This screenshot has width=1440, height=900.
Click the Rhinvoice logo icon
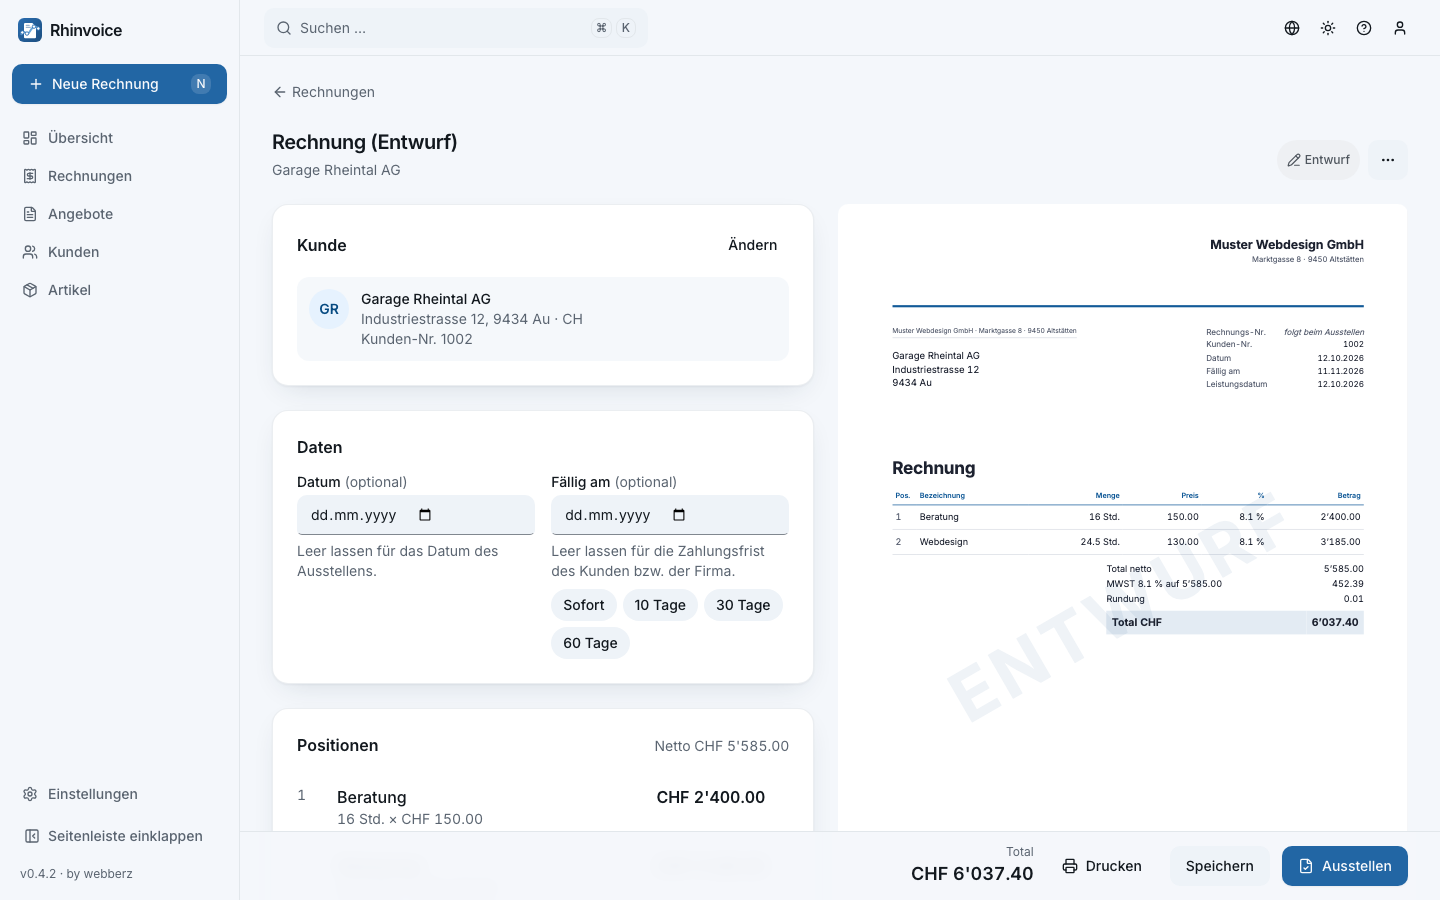(30, 30)
